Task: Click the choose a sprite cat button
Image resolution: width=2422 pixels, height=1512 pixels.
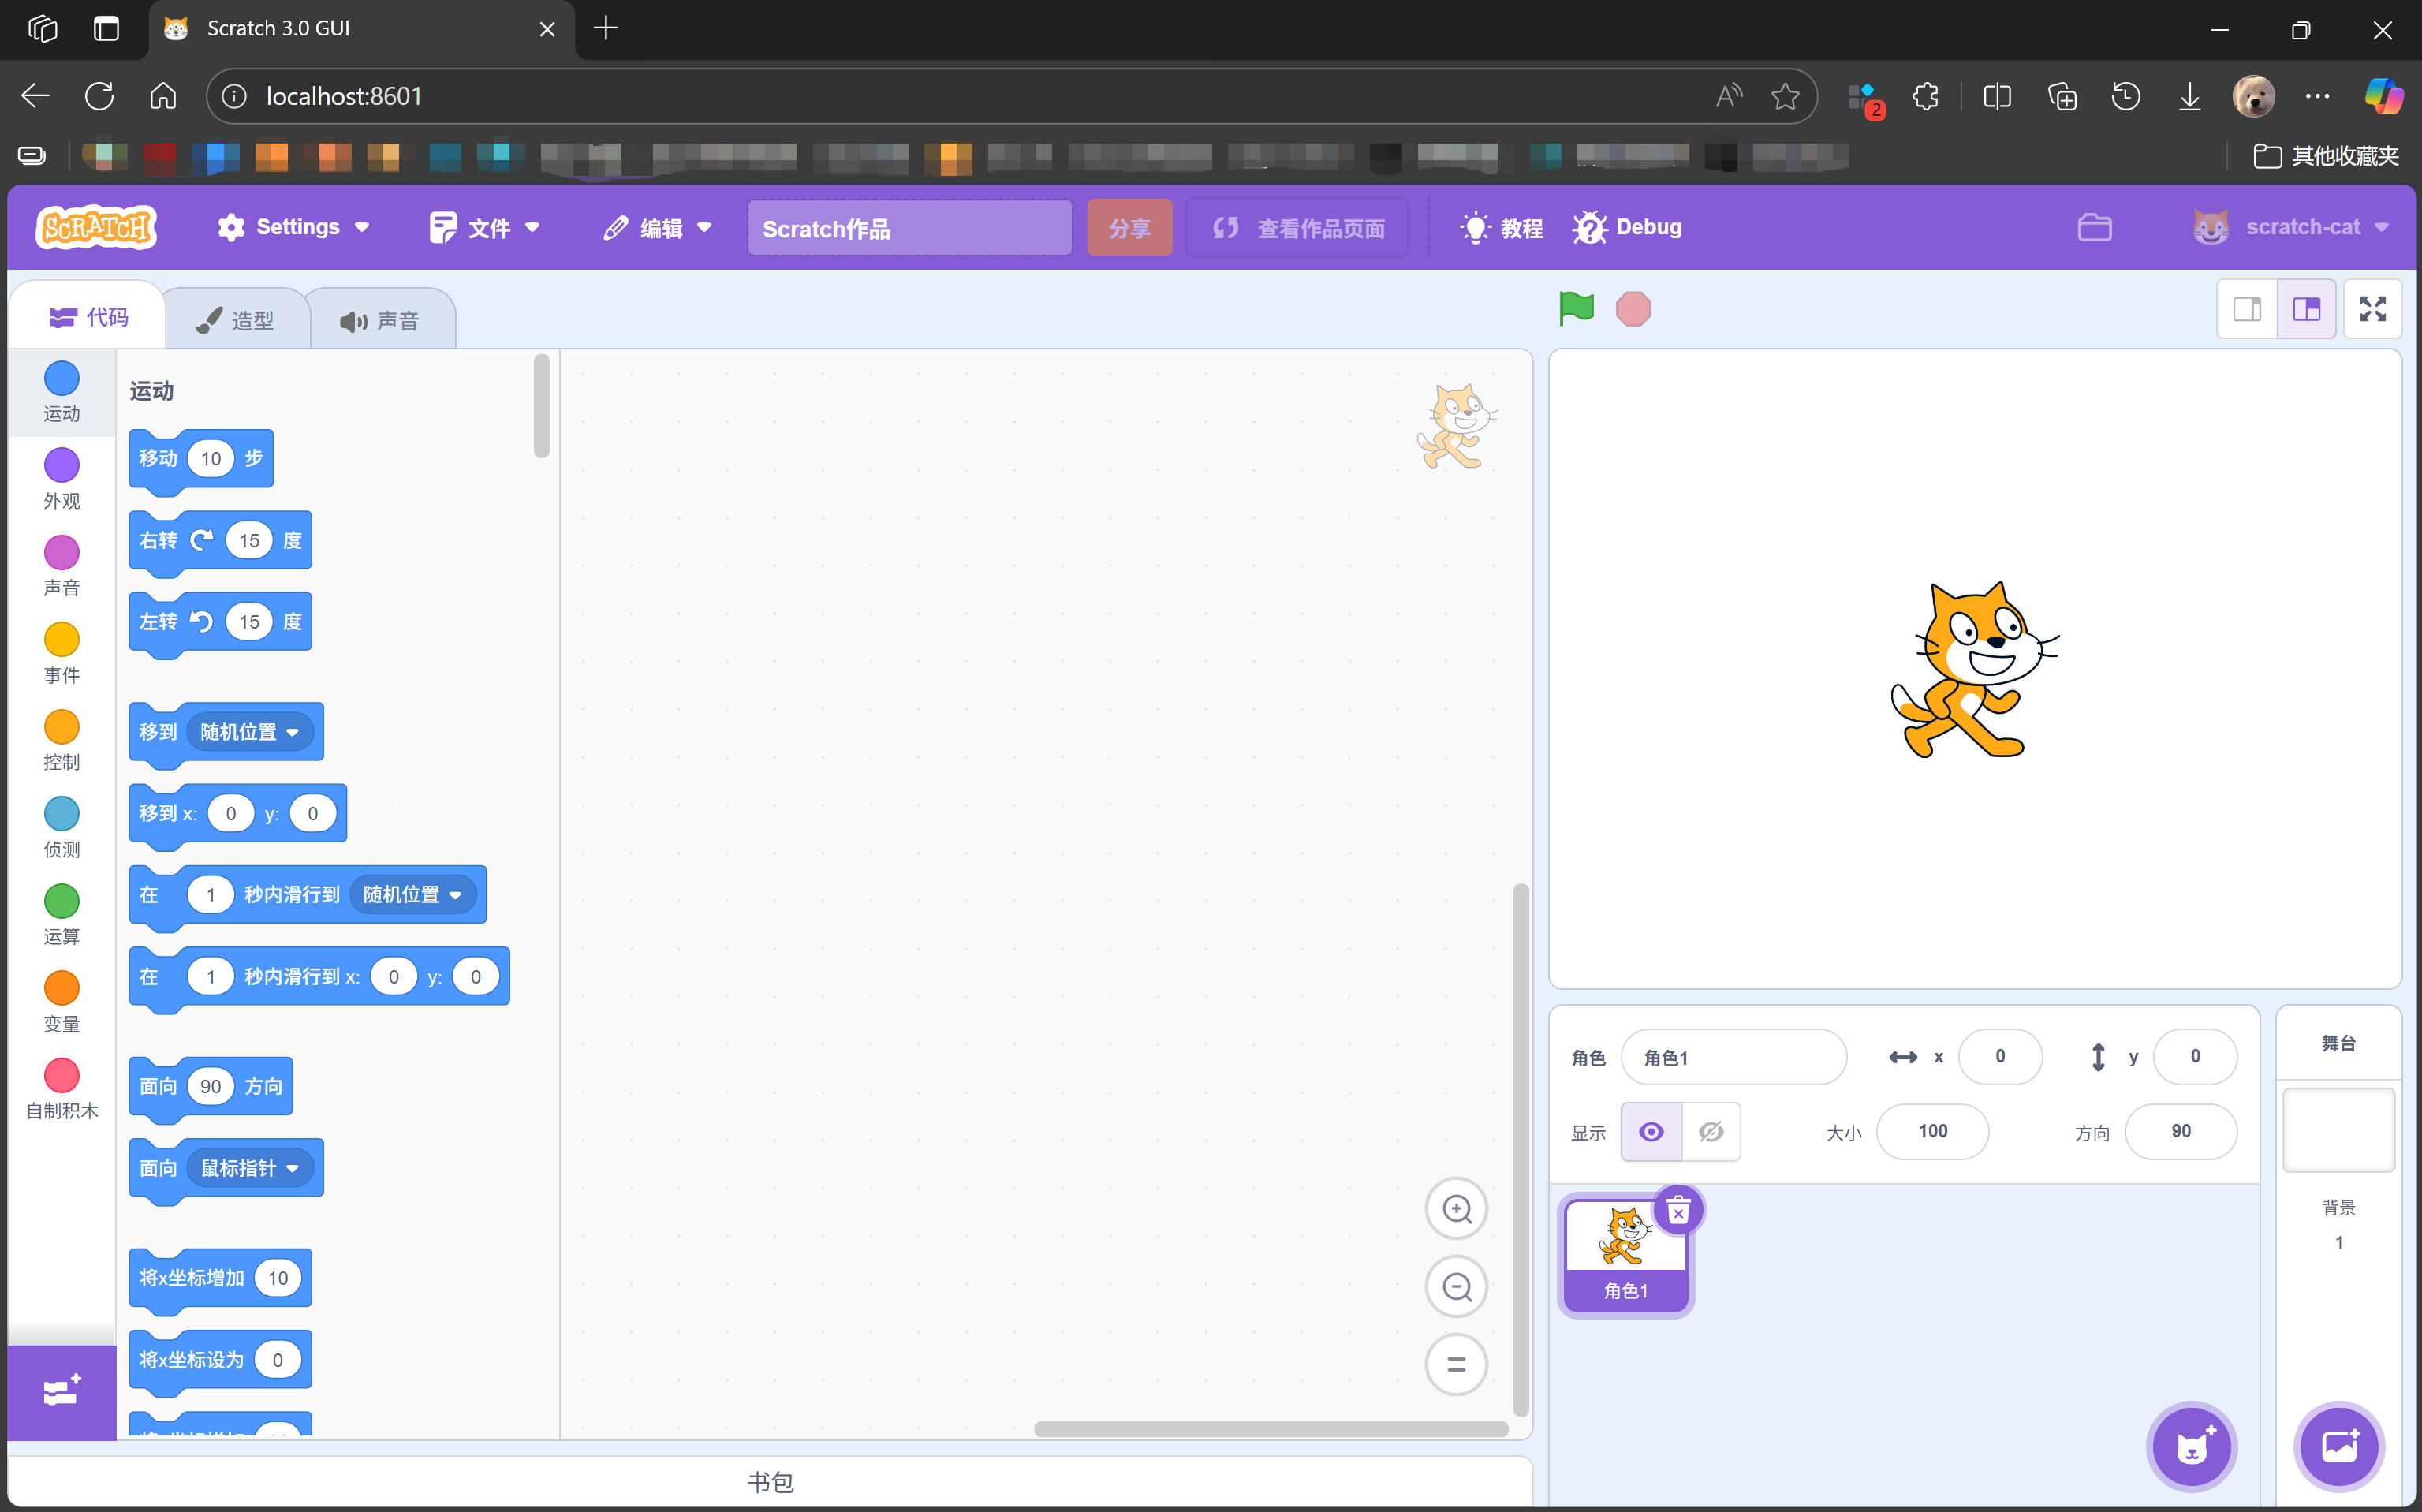Action: pyautogui.click(x=2192, y=1446)
